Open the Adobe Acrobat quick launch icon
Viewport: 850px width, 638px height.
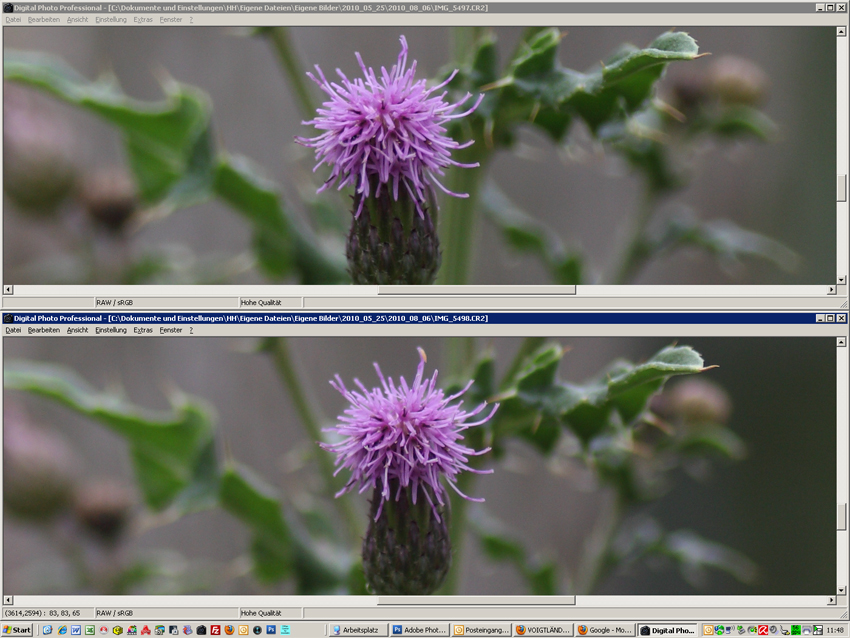(x=146, y=630)
